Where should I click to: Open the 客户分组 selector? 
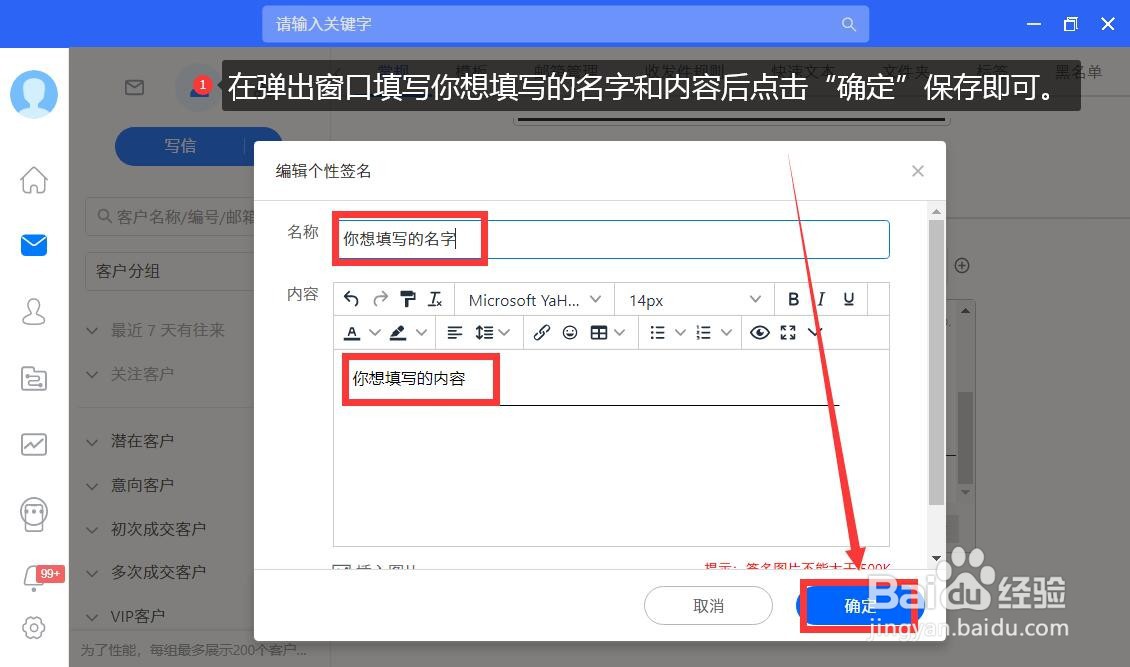coord(170,272)
